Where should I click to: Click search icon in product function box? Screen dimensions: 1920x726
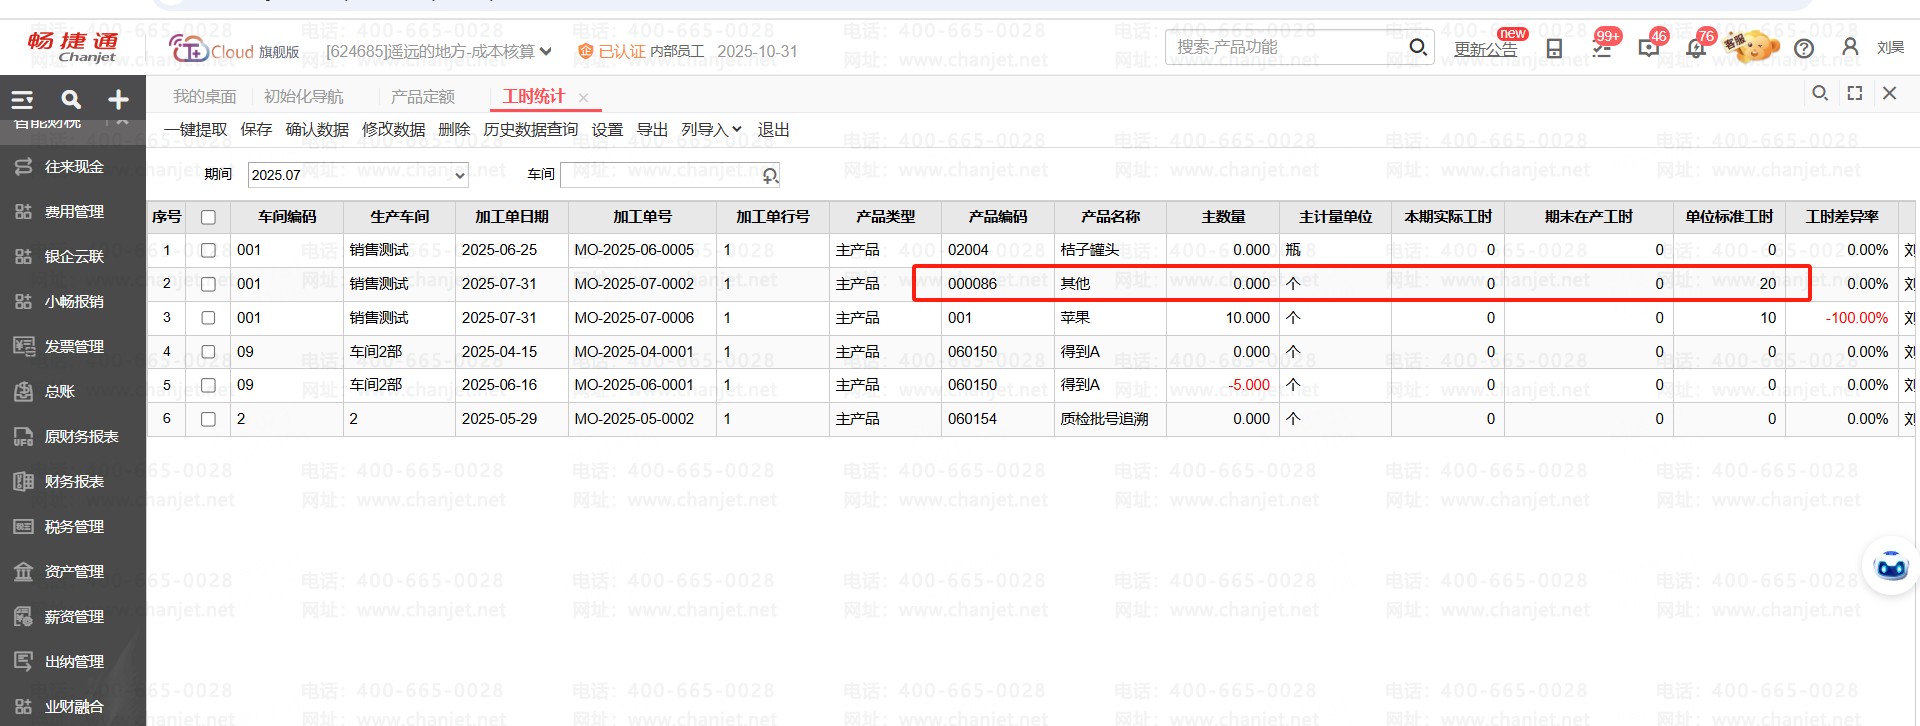pos(1417,47)
